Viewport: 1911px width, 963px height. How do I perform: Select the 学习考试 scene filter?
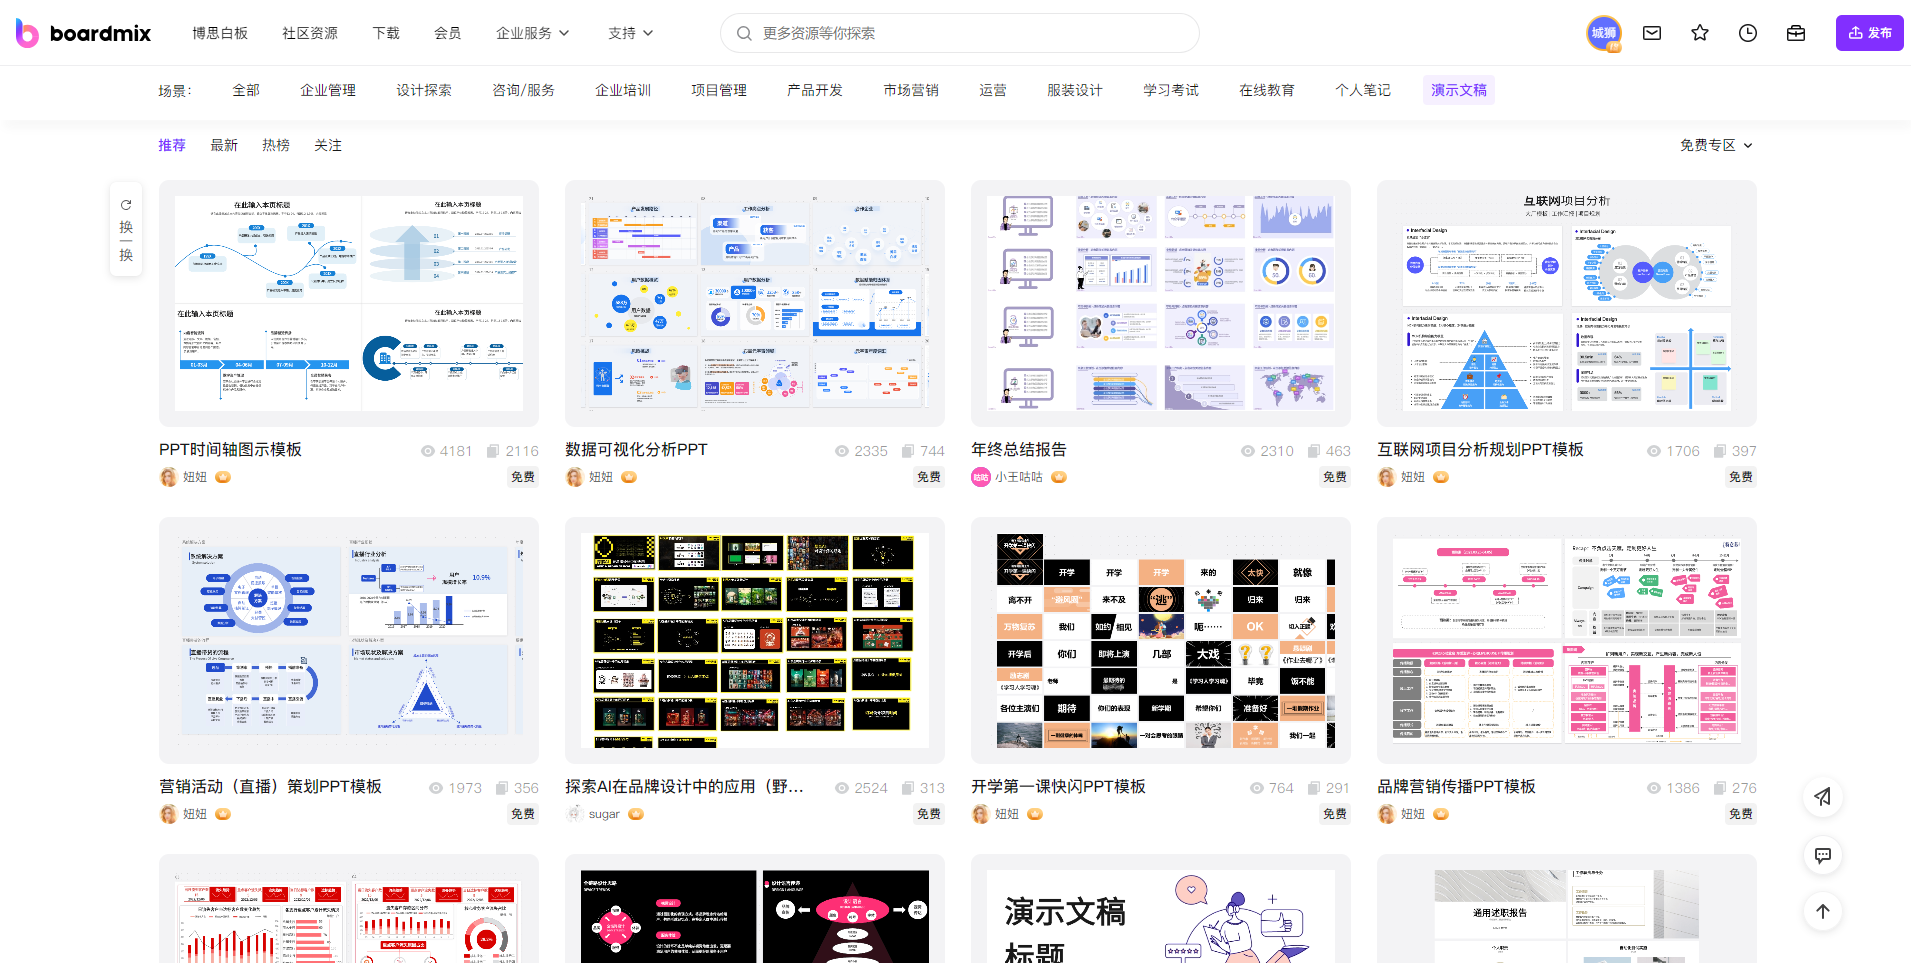[x=1171, y=90]
